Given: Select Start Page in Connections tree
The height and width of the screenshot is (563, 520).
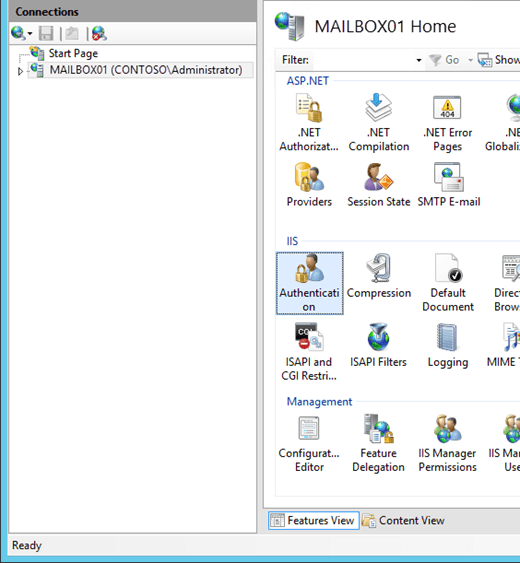Looking at the screenshot, I should point(73,53).
